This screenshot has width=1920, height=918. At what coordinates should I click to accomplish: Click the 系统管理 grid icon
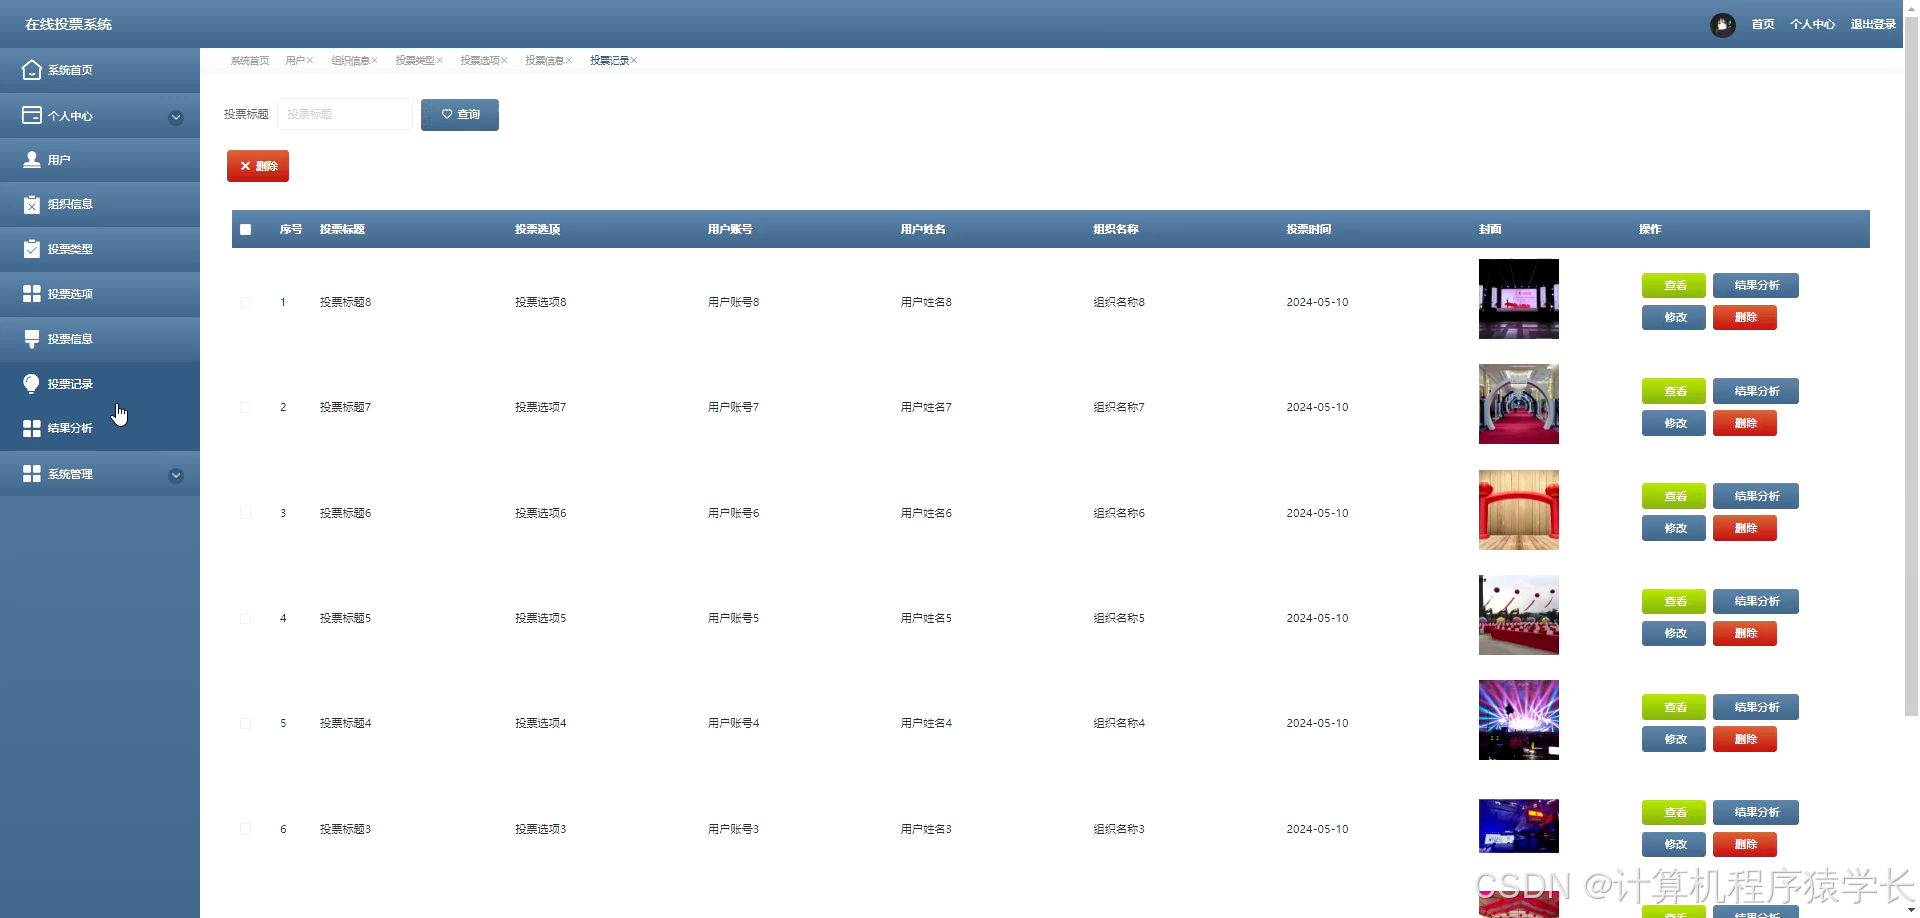32,473
